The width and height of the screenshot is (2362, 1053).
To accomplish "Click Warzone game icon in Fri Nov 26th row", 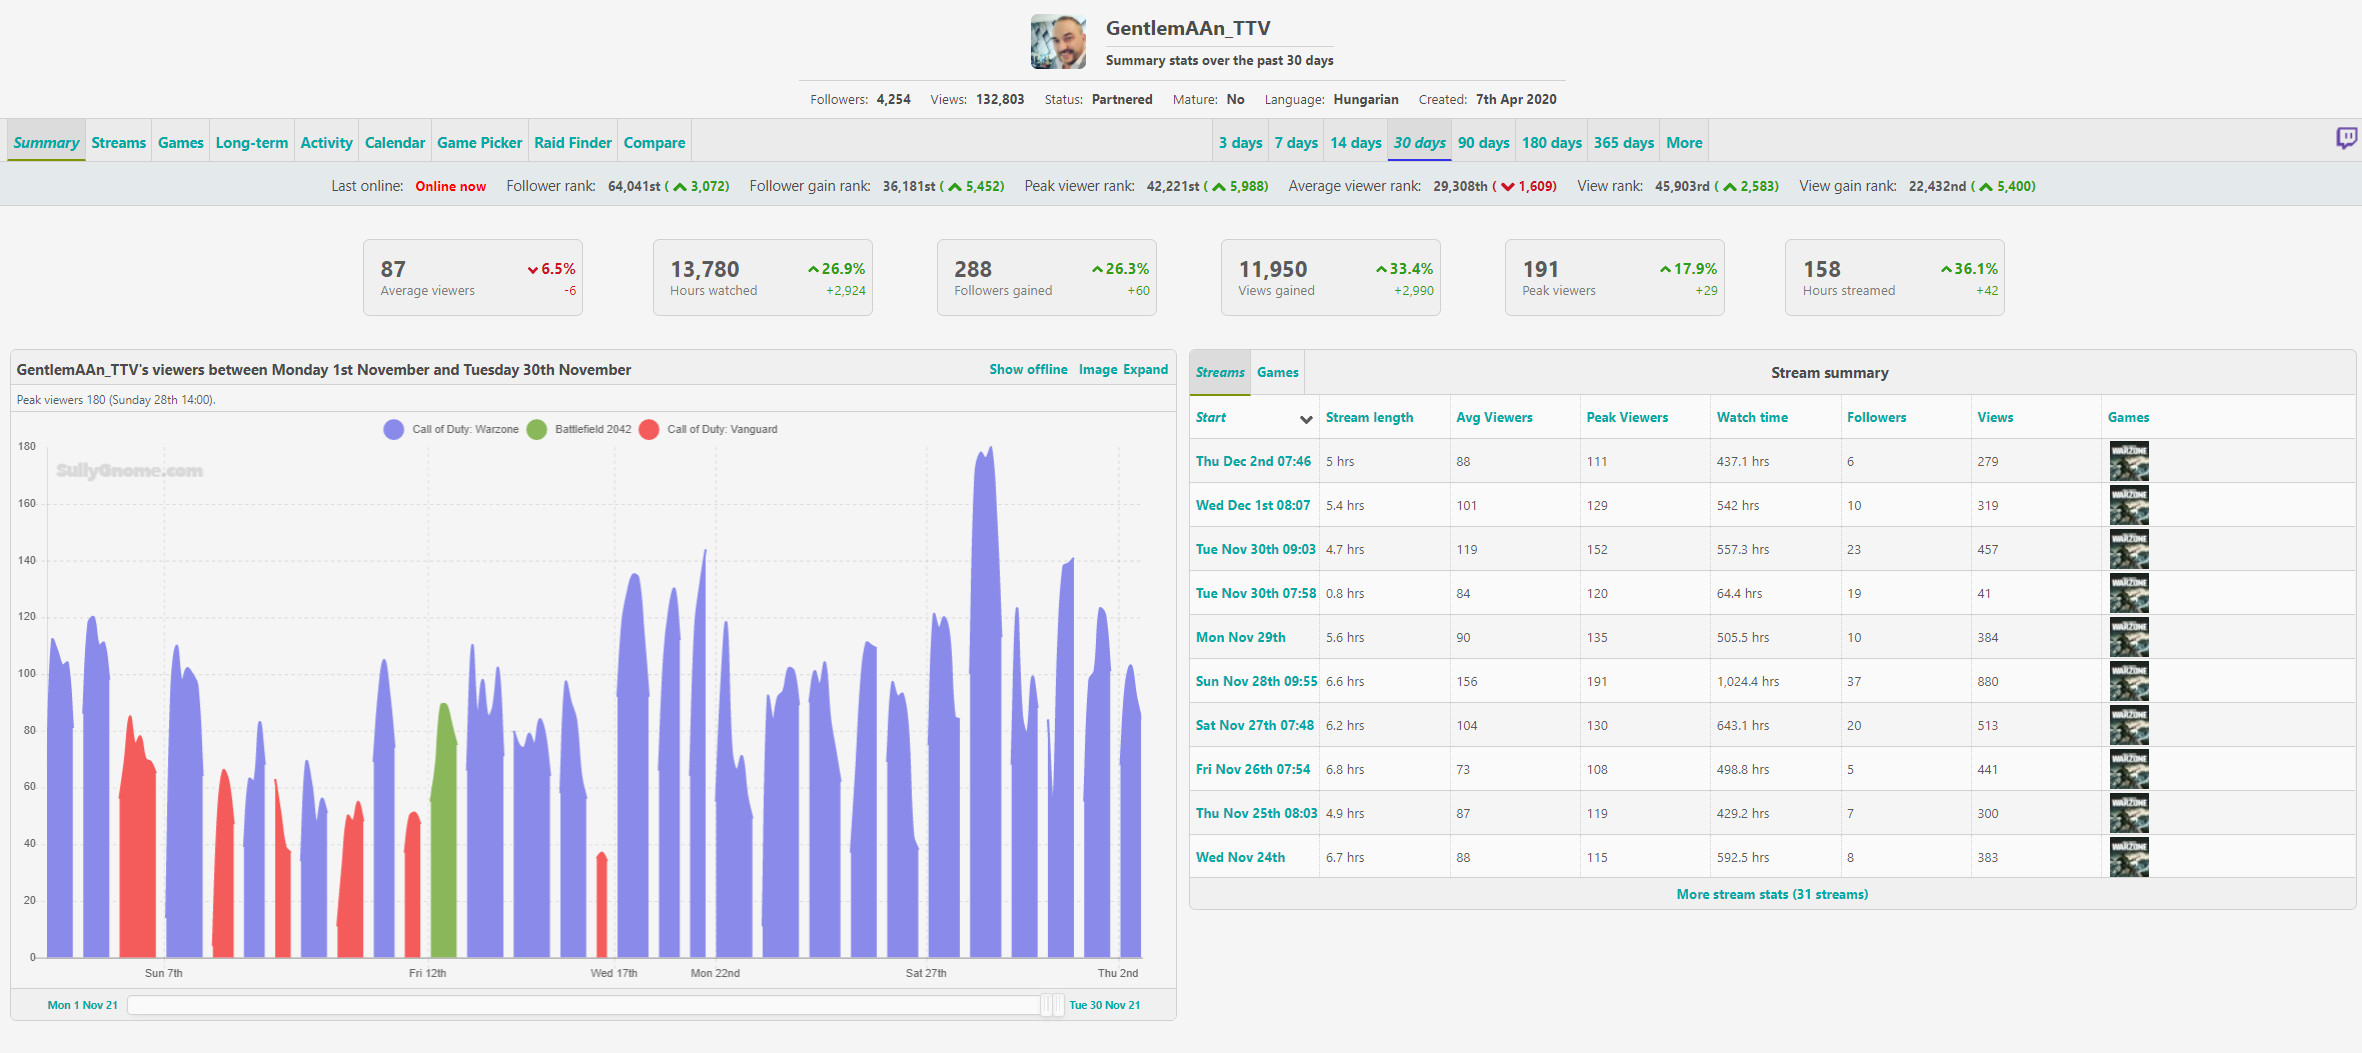I will tap(2129, 769).
